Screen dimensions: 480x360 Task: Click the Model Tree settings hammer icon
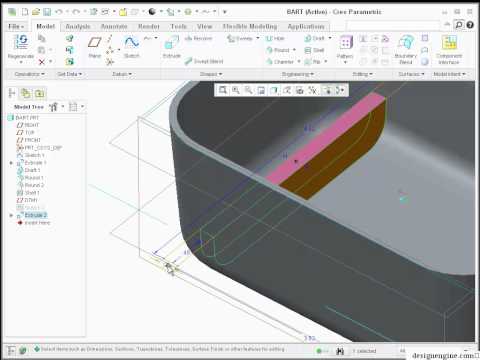coord(53,107)
